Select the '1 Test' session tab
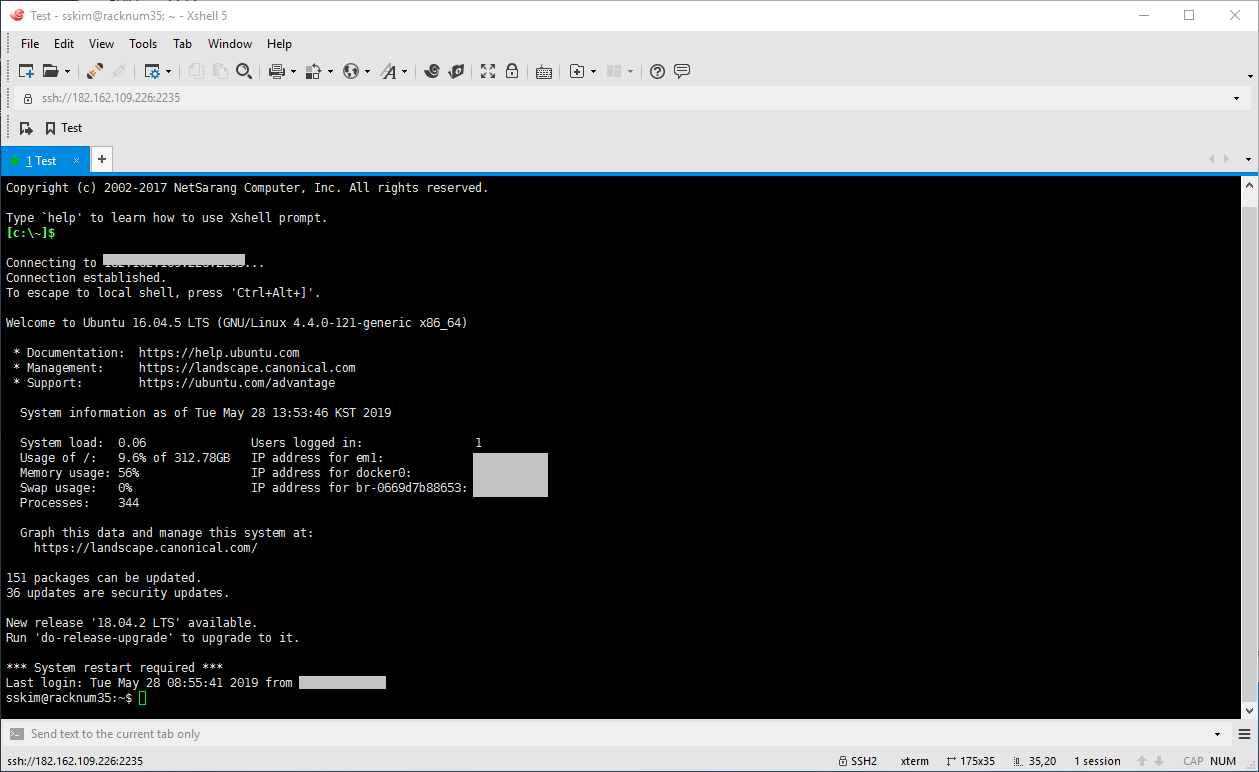 pos(45,160)
